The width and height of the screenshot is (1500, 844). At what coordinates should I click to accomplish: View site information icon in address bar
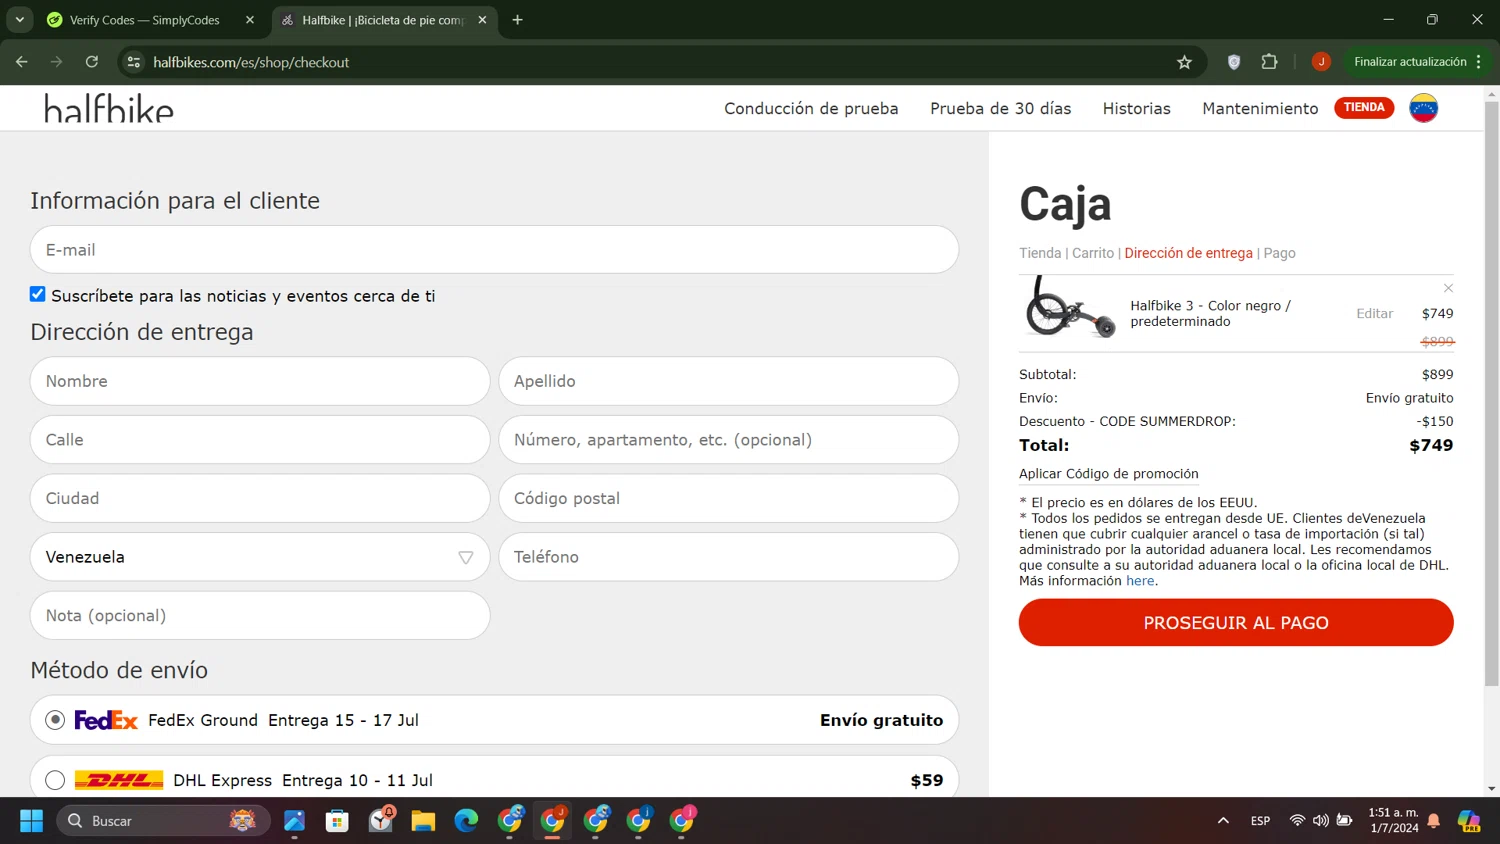pos(134,62)
